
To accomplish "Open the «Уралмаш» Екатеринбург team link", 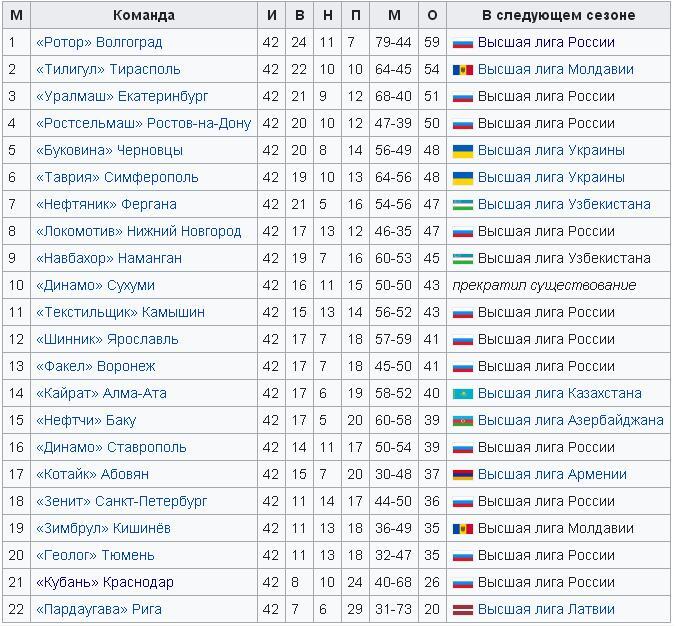I will pyautogui.click(x=122, y=97).
